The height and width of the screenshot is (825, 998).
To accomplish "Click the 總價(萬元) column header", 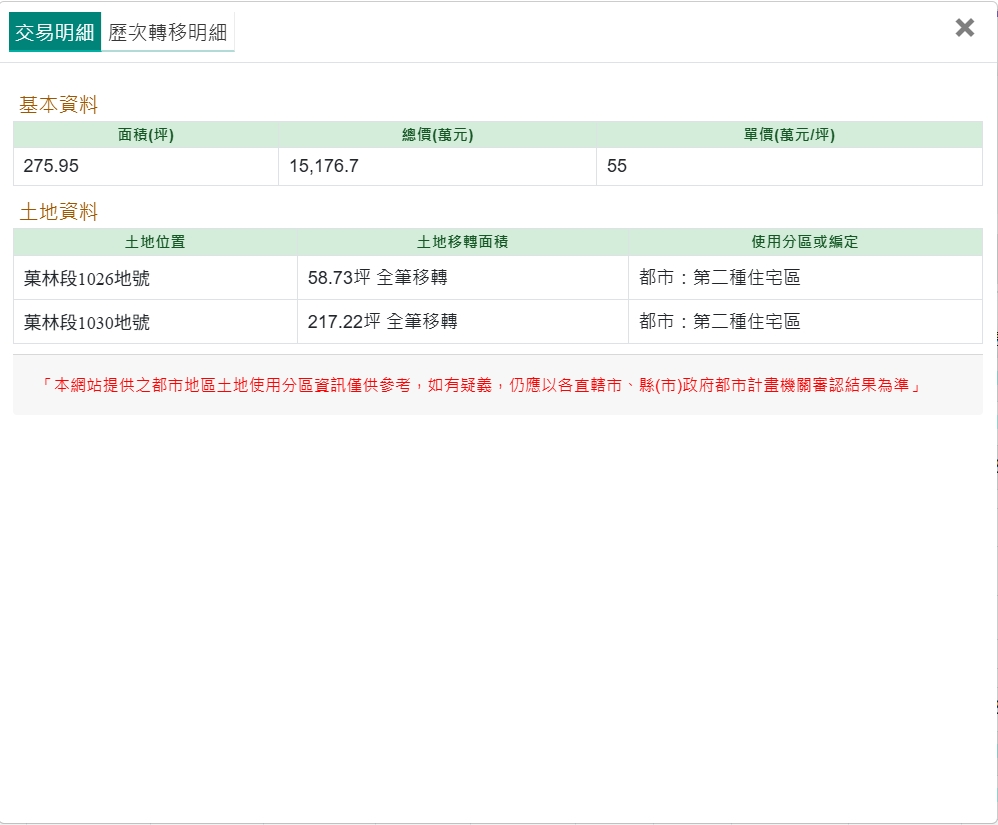I will coord(437,135).
